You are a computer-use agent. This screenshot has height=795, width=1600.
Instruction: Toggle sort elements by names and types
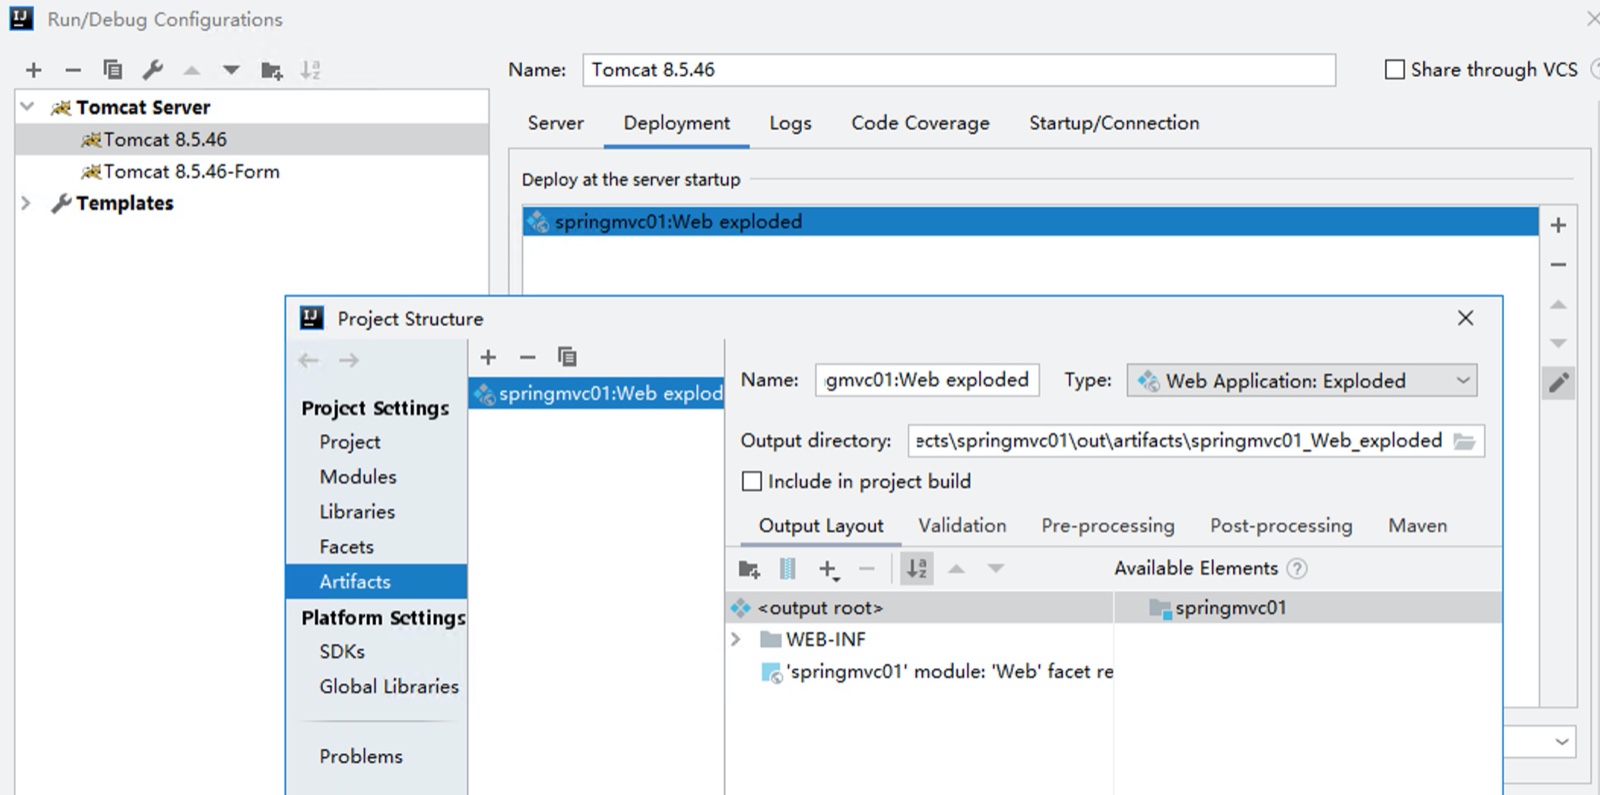(x=916, y=569)
